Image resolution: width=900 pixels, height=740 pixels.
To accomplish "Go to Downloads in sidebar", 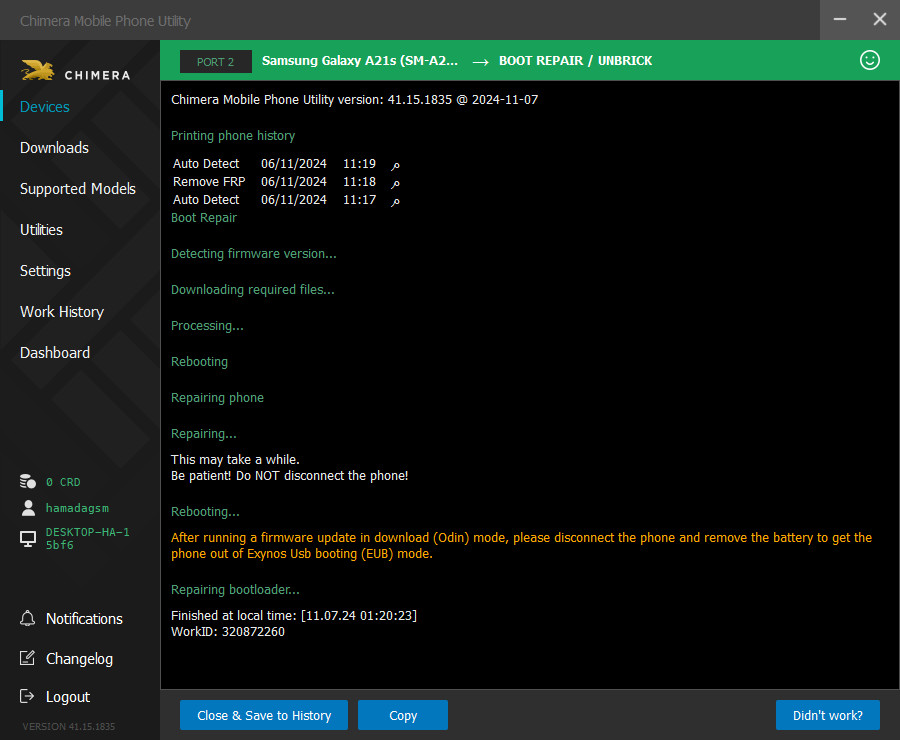I will [55, 148].
